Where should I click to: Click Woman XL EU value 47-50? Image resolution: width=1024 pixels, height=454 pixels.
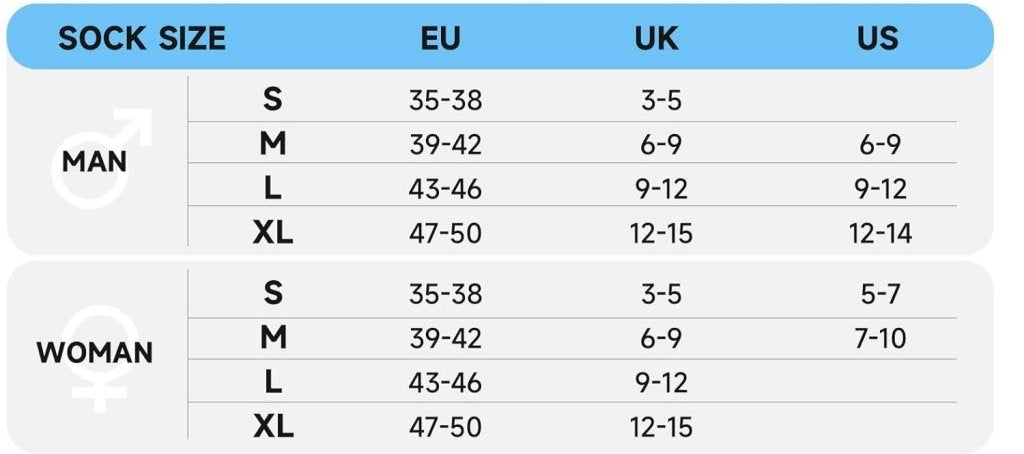point(445,427)
